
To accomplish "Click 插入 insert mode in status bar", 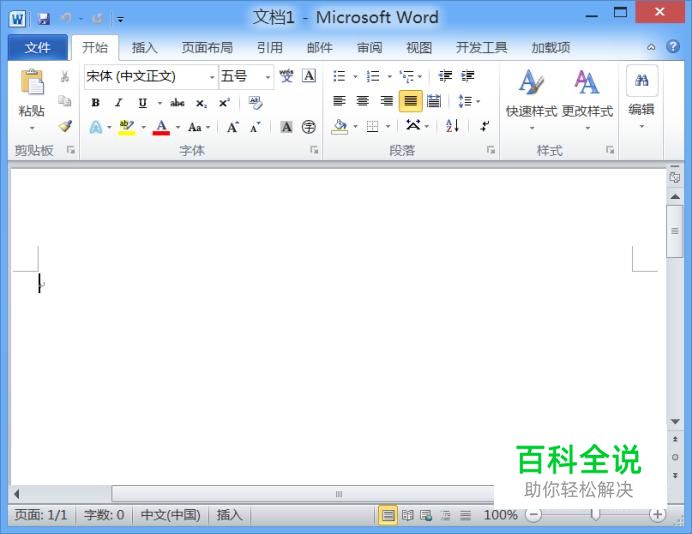I will [x=229, y=515].
